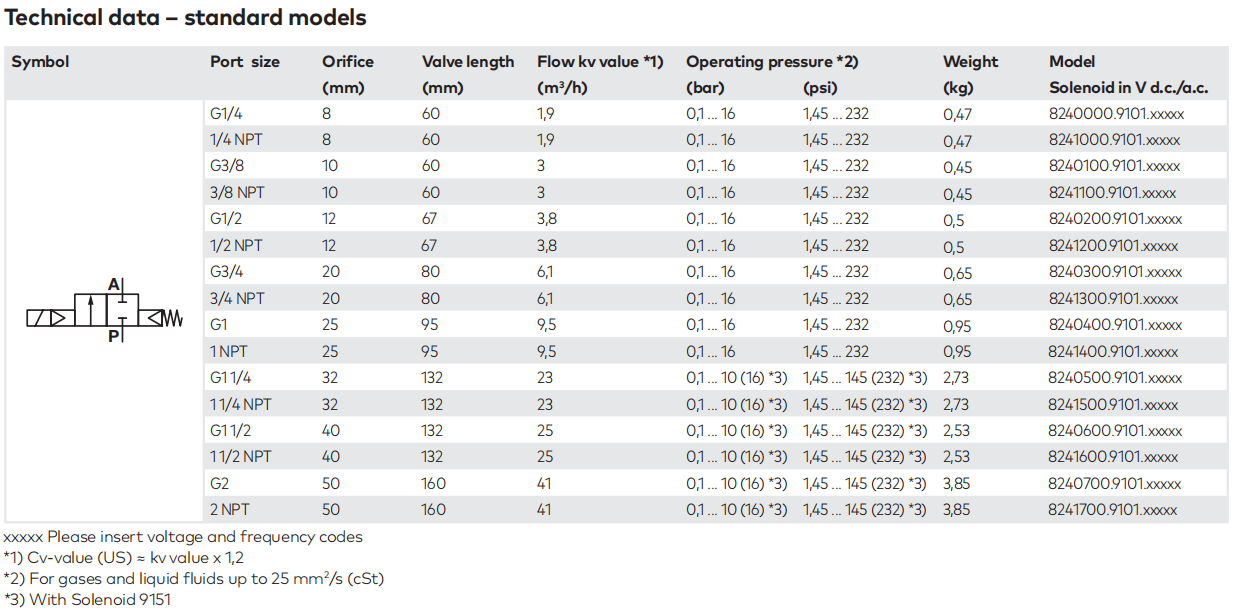Image resolution: width=1233 pixels, height=610 pixels.
Task: Select weight value 3,85 in G2 row
Action: tap(957, 485)
